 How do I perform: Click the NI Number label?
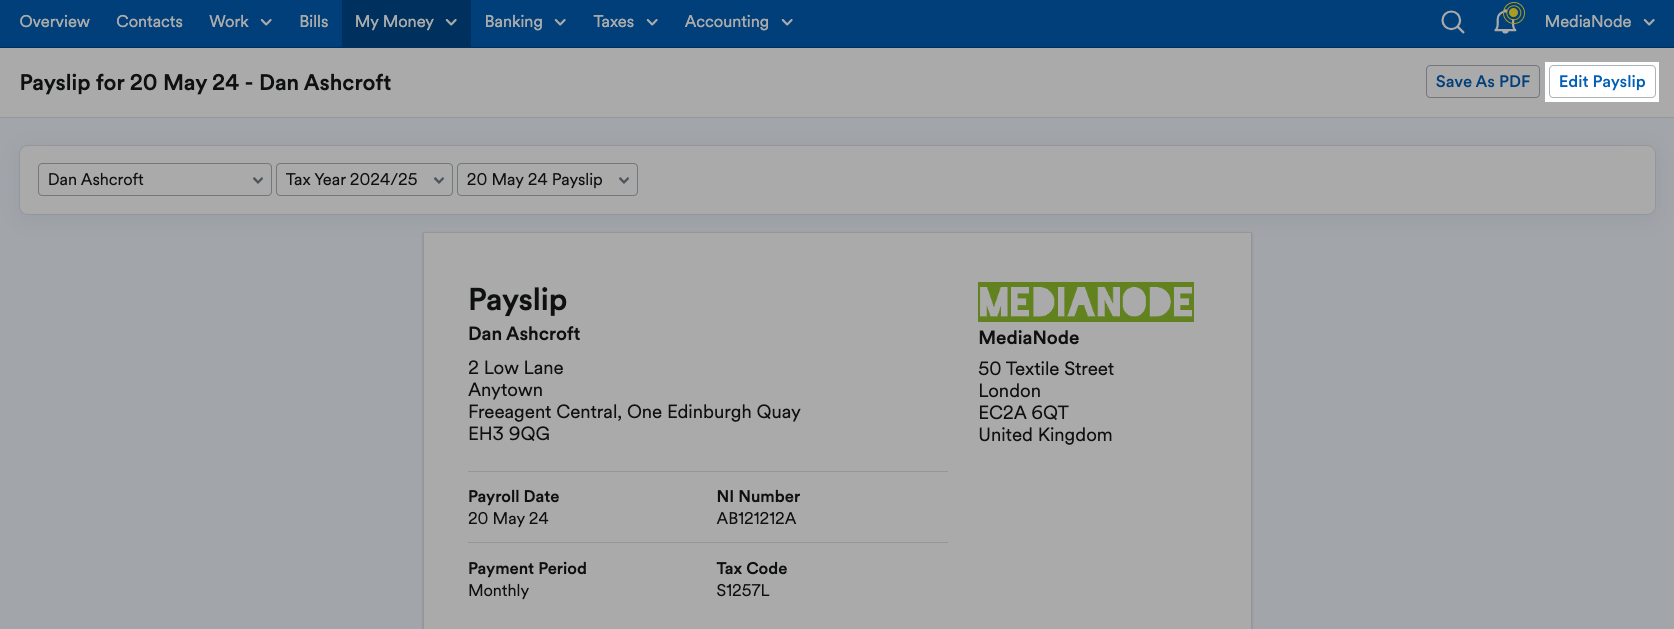(758, 497)
